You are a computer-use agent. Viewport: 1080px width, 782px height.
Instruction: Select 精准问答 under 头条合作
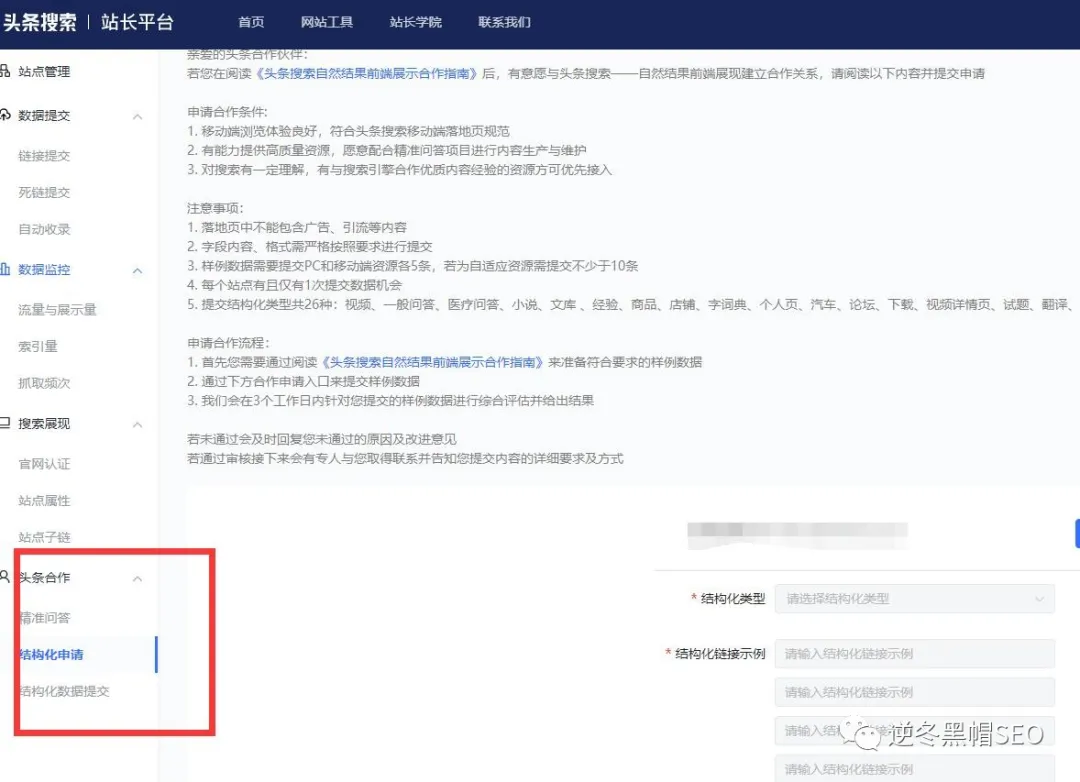(x=44, y=617)
